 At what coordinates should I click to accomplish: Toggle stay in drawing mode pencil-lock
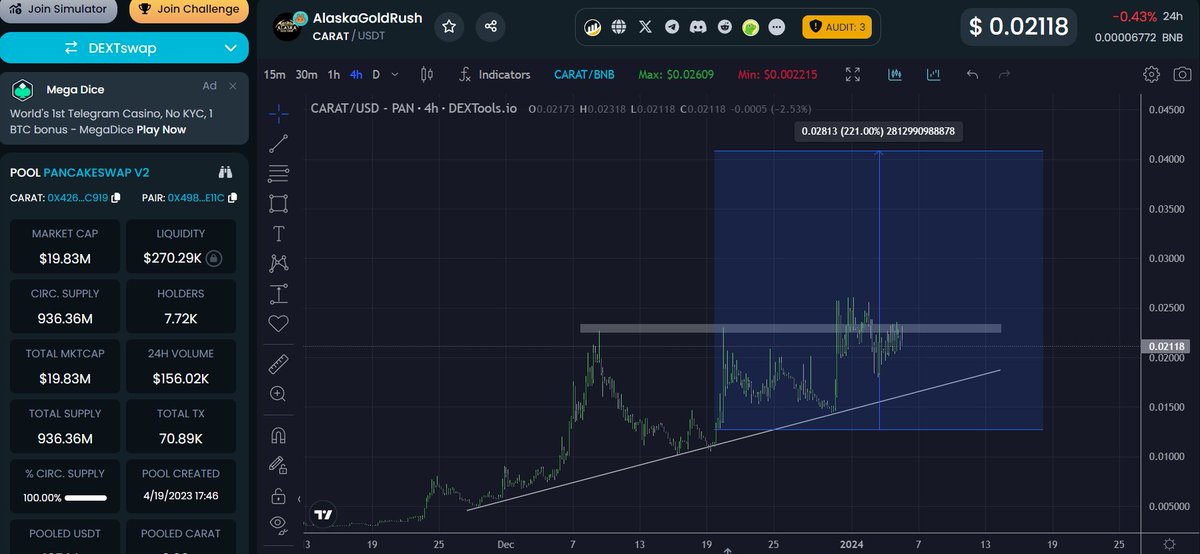pyautogui.click(x=279, y=464)
